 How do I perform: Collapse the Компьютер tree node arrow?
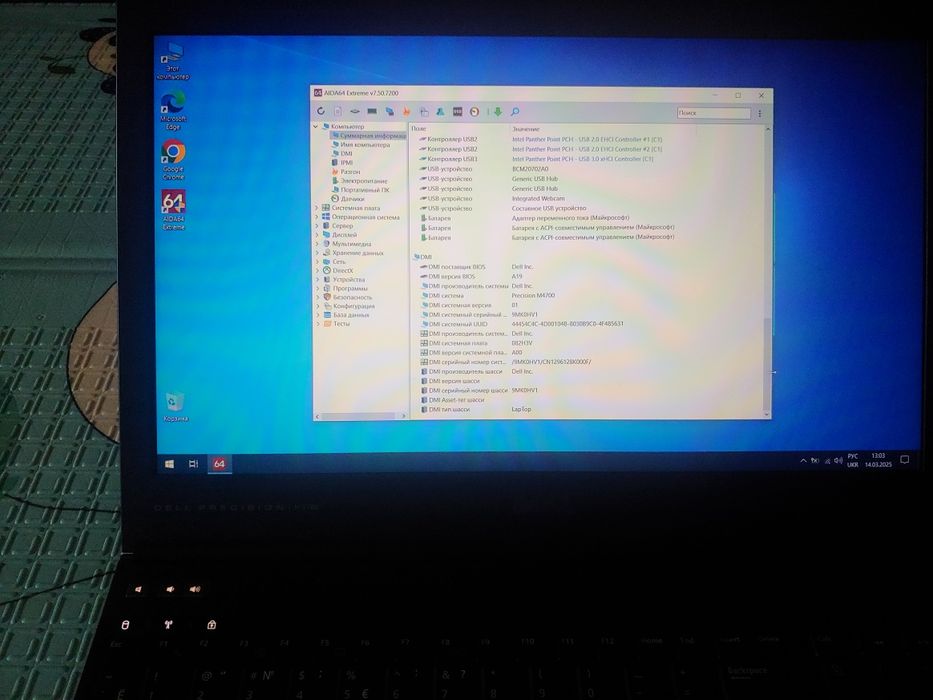tap(316, 127)
